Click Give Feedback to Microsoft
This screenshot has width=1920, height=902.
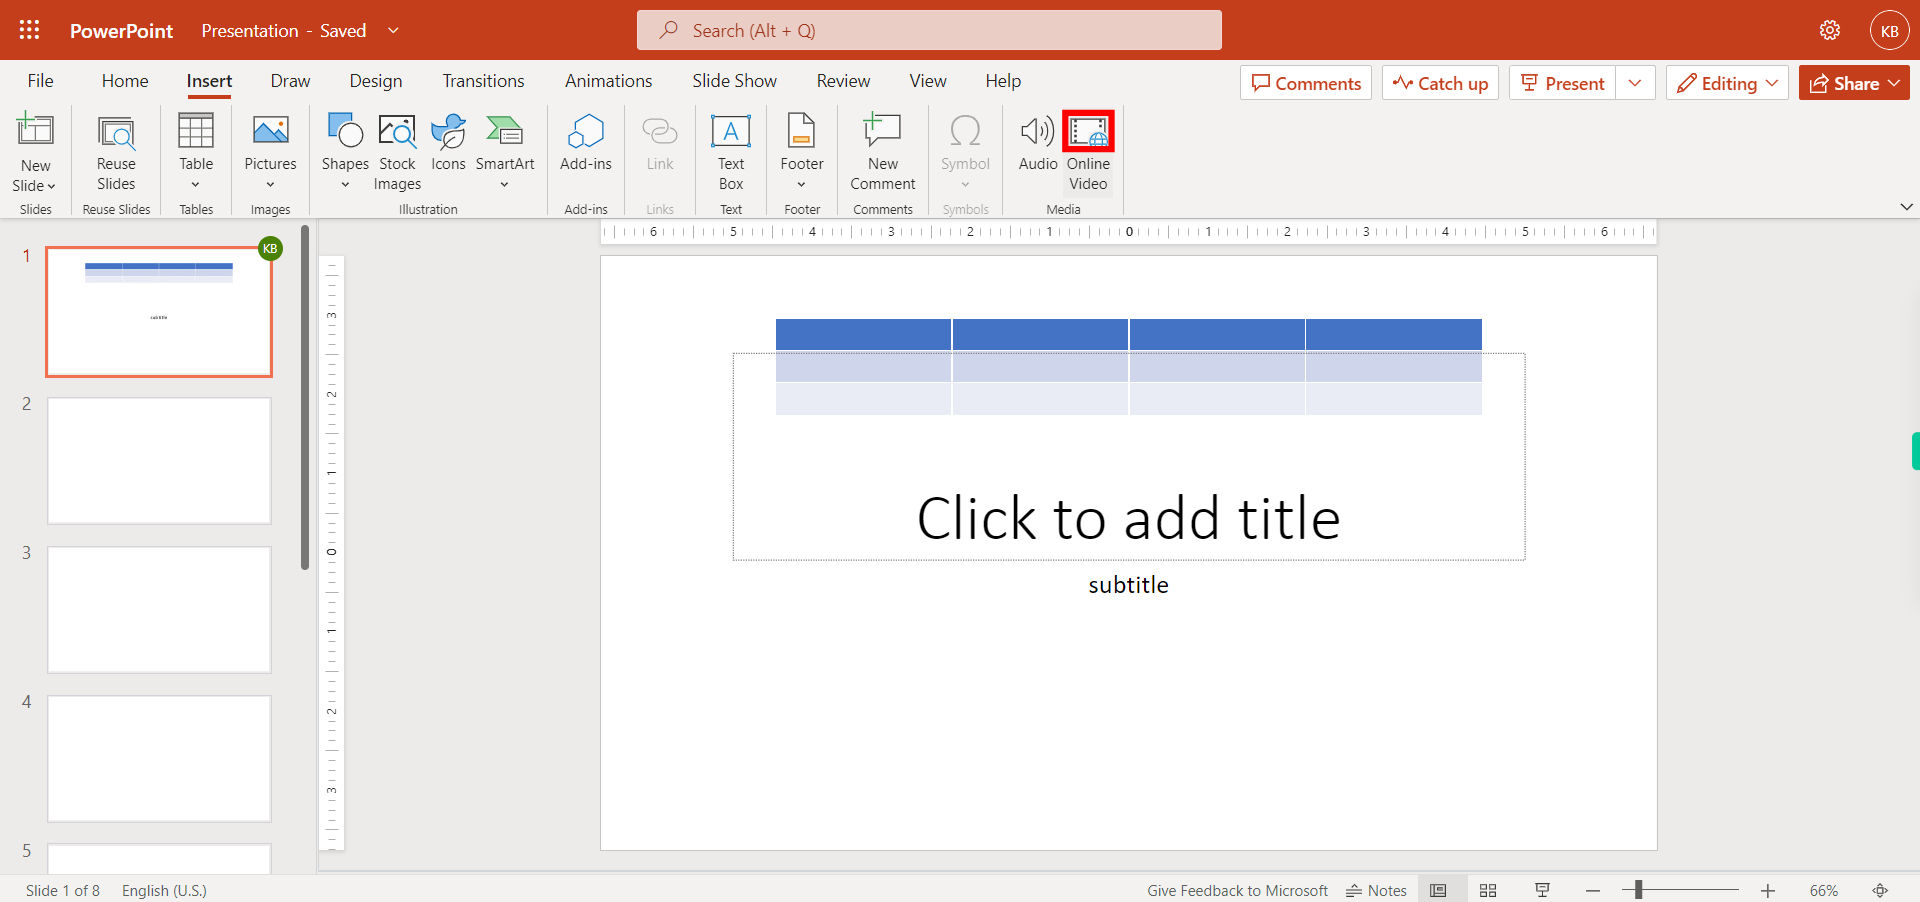tap(1237, 890)
